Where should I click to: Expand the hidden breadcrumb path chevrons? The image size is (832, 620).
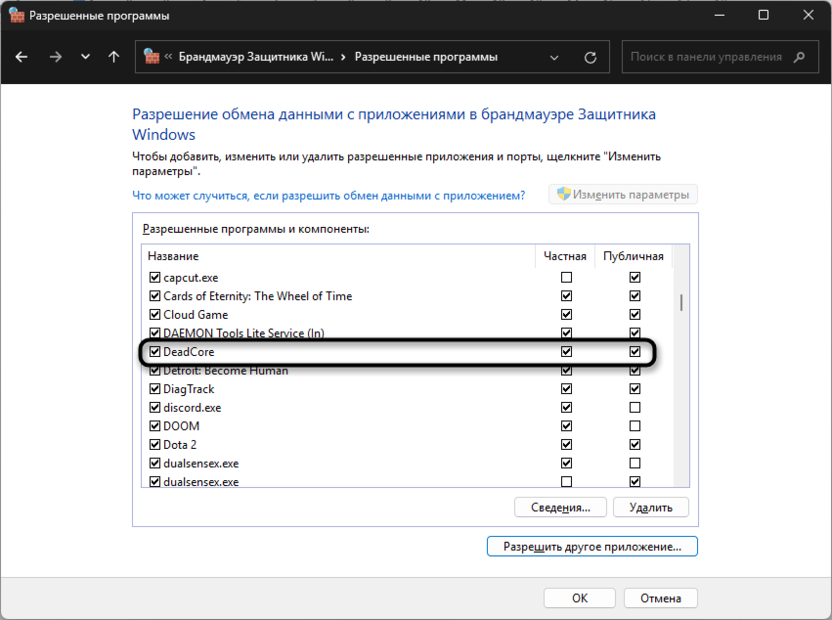[x=168, y=57]
